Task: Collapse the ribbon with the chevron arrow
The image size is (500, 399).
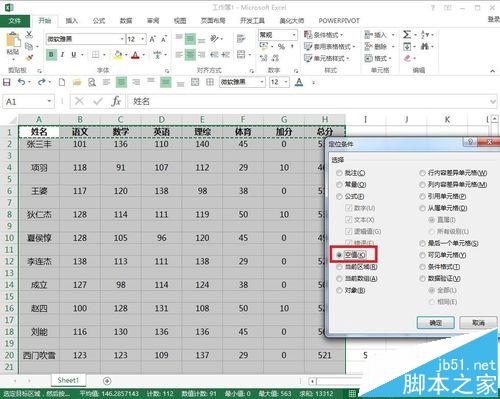Action: (x=492, y=71)
